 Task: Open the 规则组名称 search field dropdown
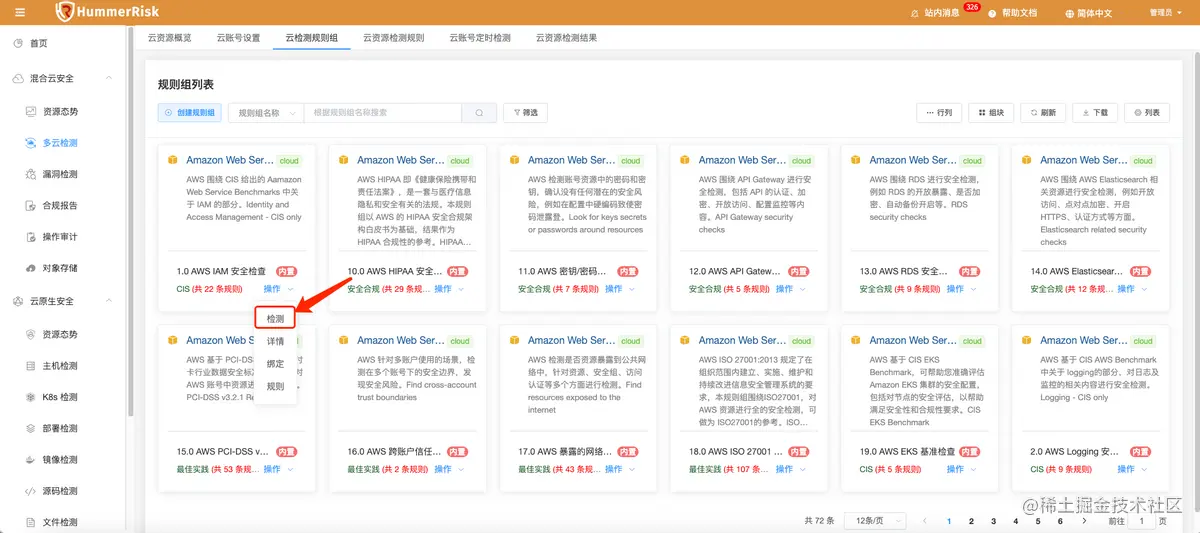pos(266,113)
